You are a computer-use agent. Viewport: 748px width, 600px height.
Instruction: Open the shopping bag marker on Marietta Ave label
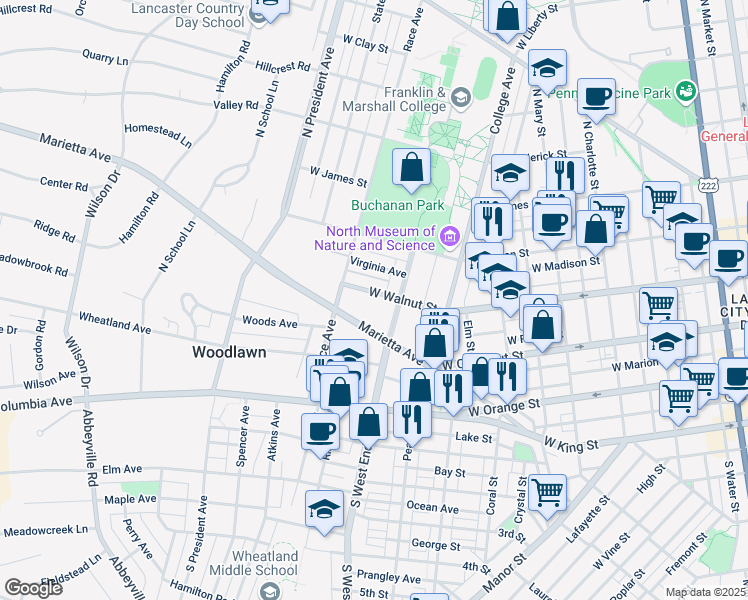(435, 343)
